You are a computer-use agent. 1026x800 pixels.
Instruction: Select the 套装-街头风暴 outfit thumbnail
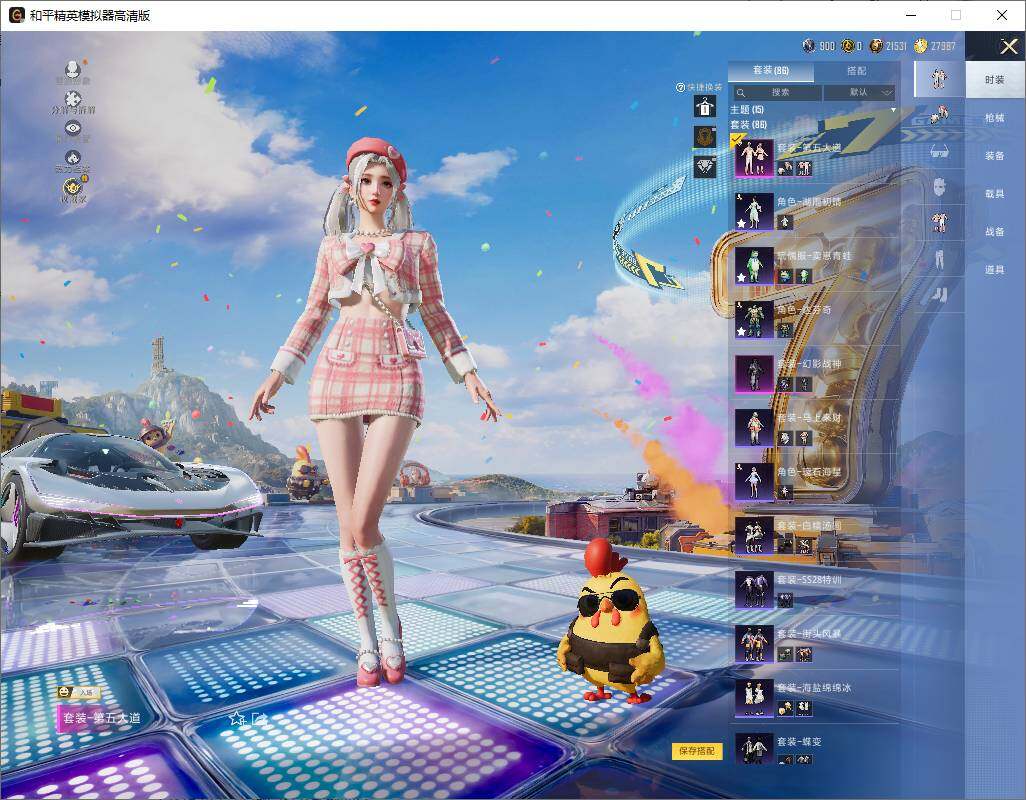tap(754, 644)
